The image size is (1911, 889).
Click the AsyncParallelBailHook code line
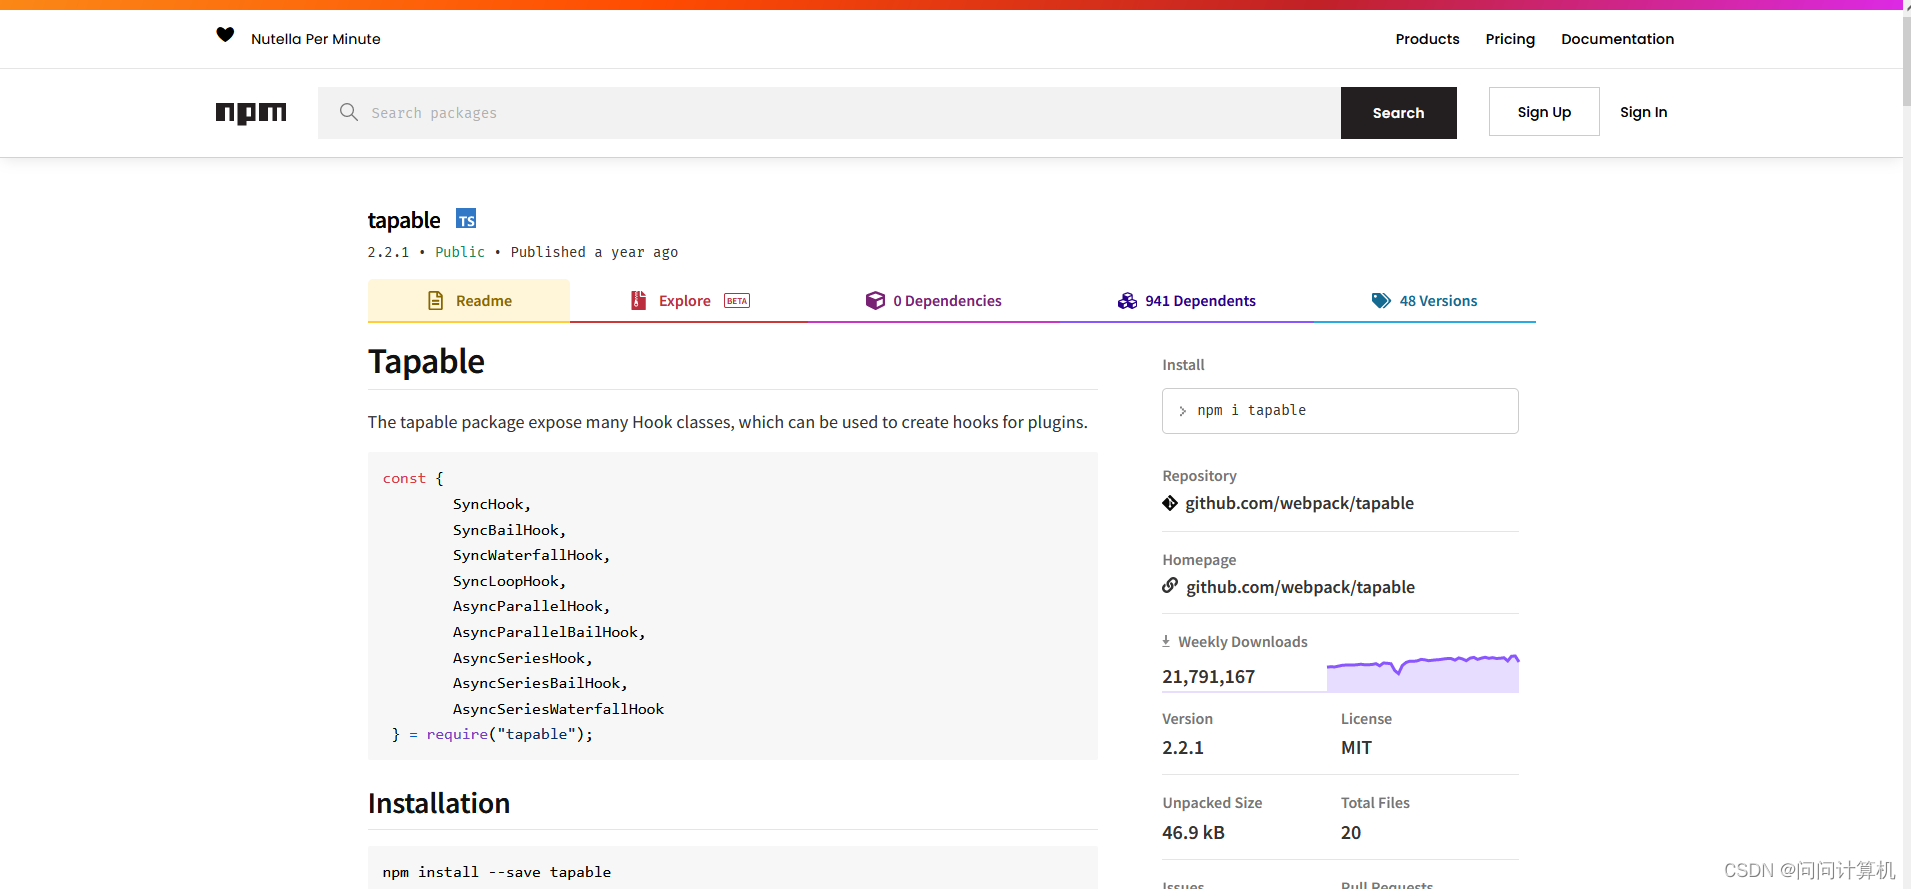click(x=549, y=632)
